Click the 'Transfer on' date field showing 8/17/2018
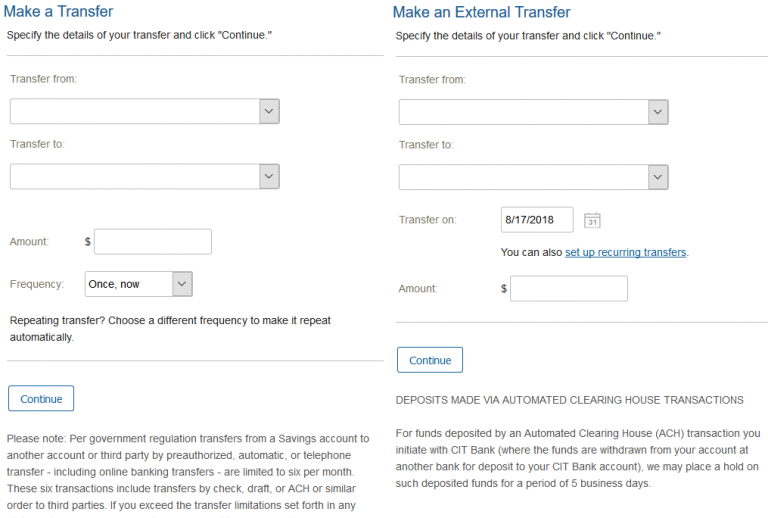768x518 pixels. (537, 220)
